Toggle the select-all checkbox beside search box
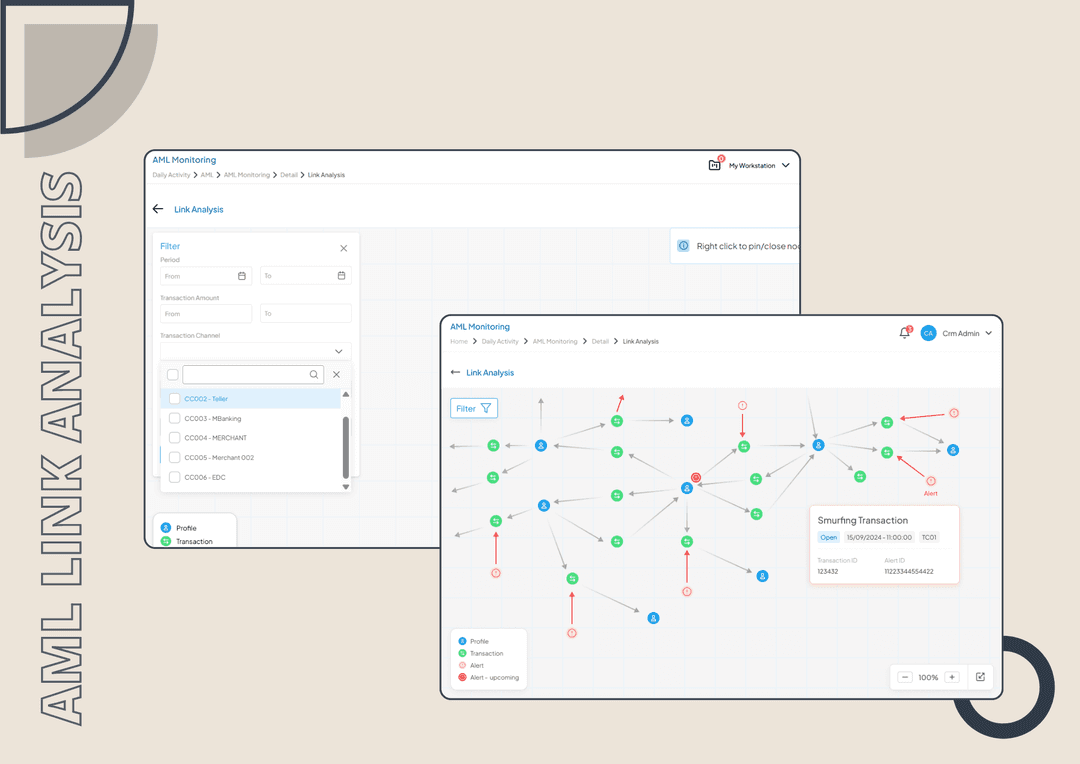The height and width of the screenshot is (764, 1080). click(x=172, y=375)
